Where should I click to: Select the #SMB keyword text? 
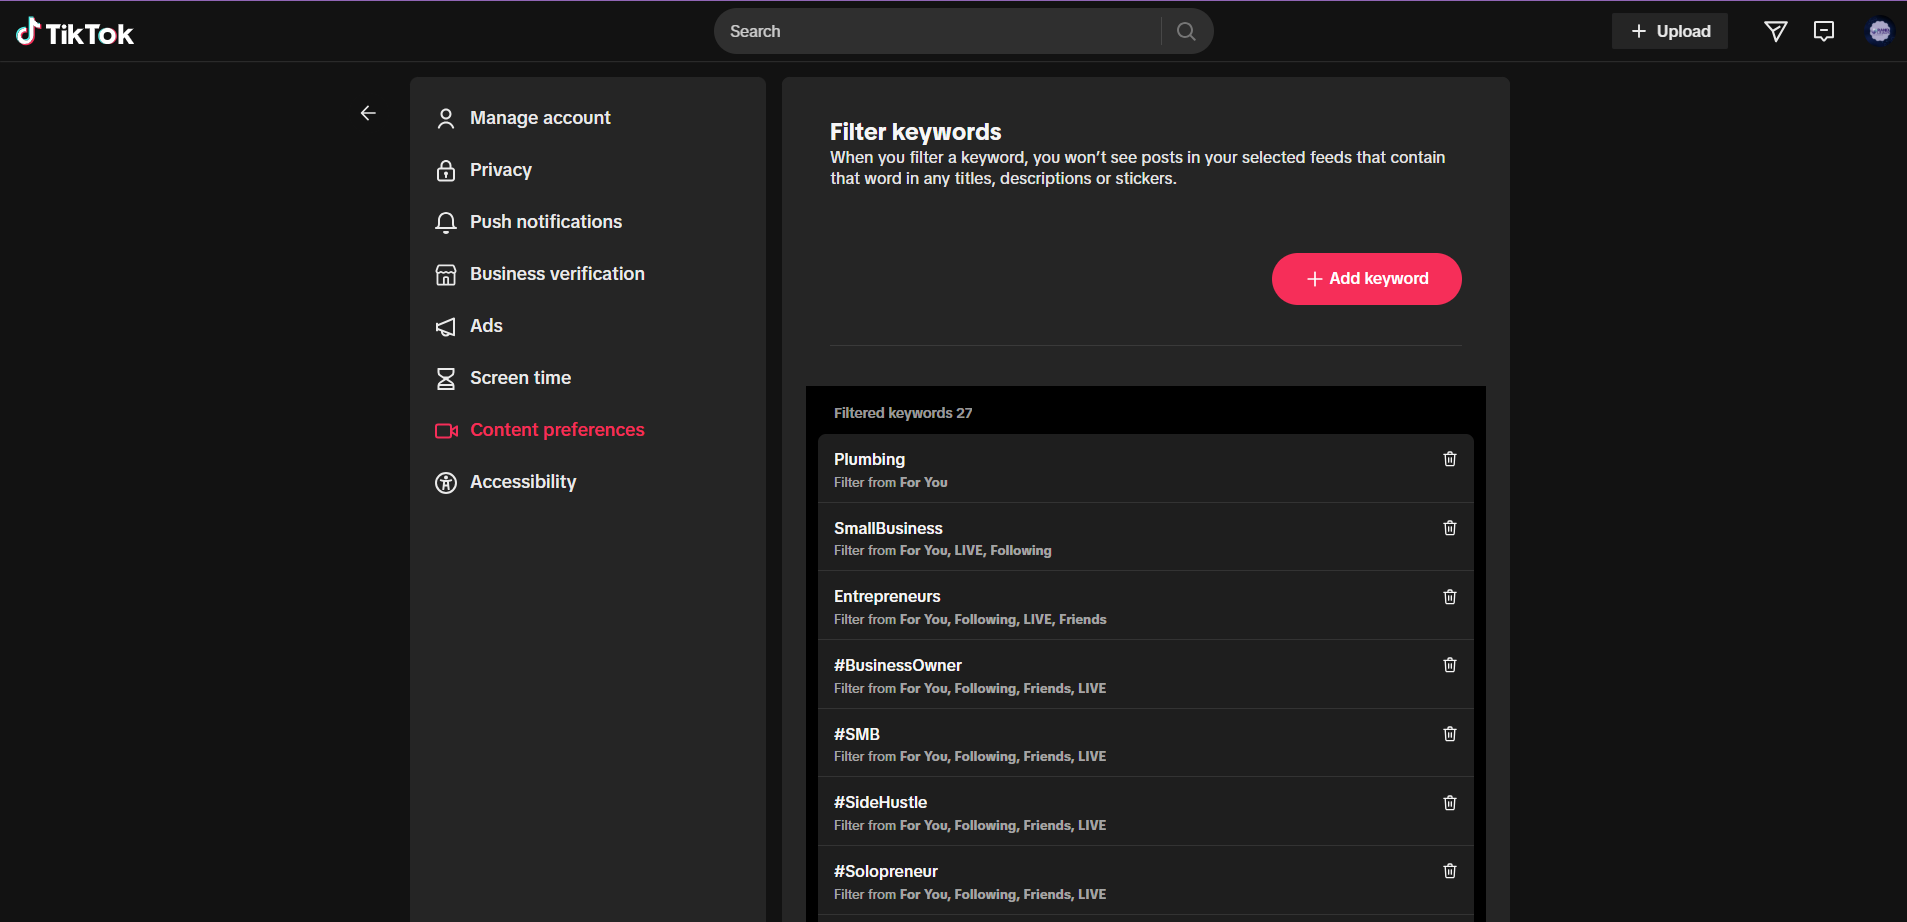tap(857, 734)
